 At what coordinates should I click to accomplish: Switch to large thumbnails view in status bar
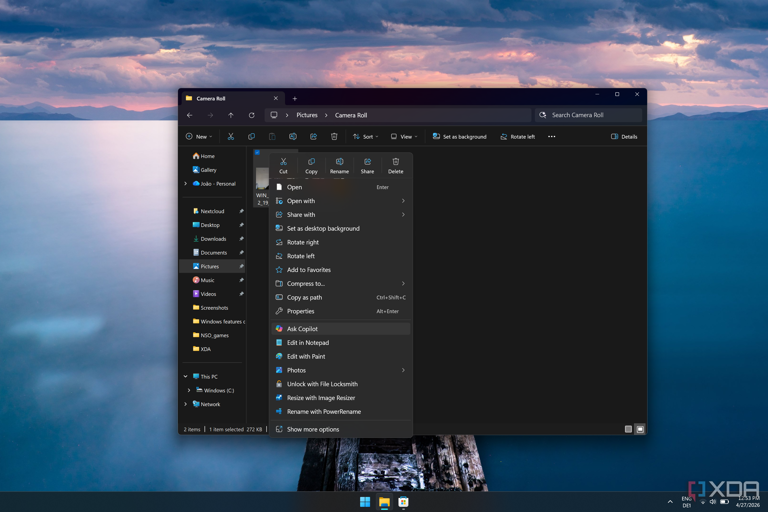coord(640,429)
